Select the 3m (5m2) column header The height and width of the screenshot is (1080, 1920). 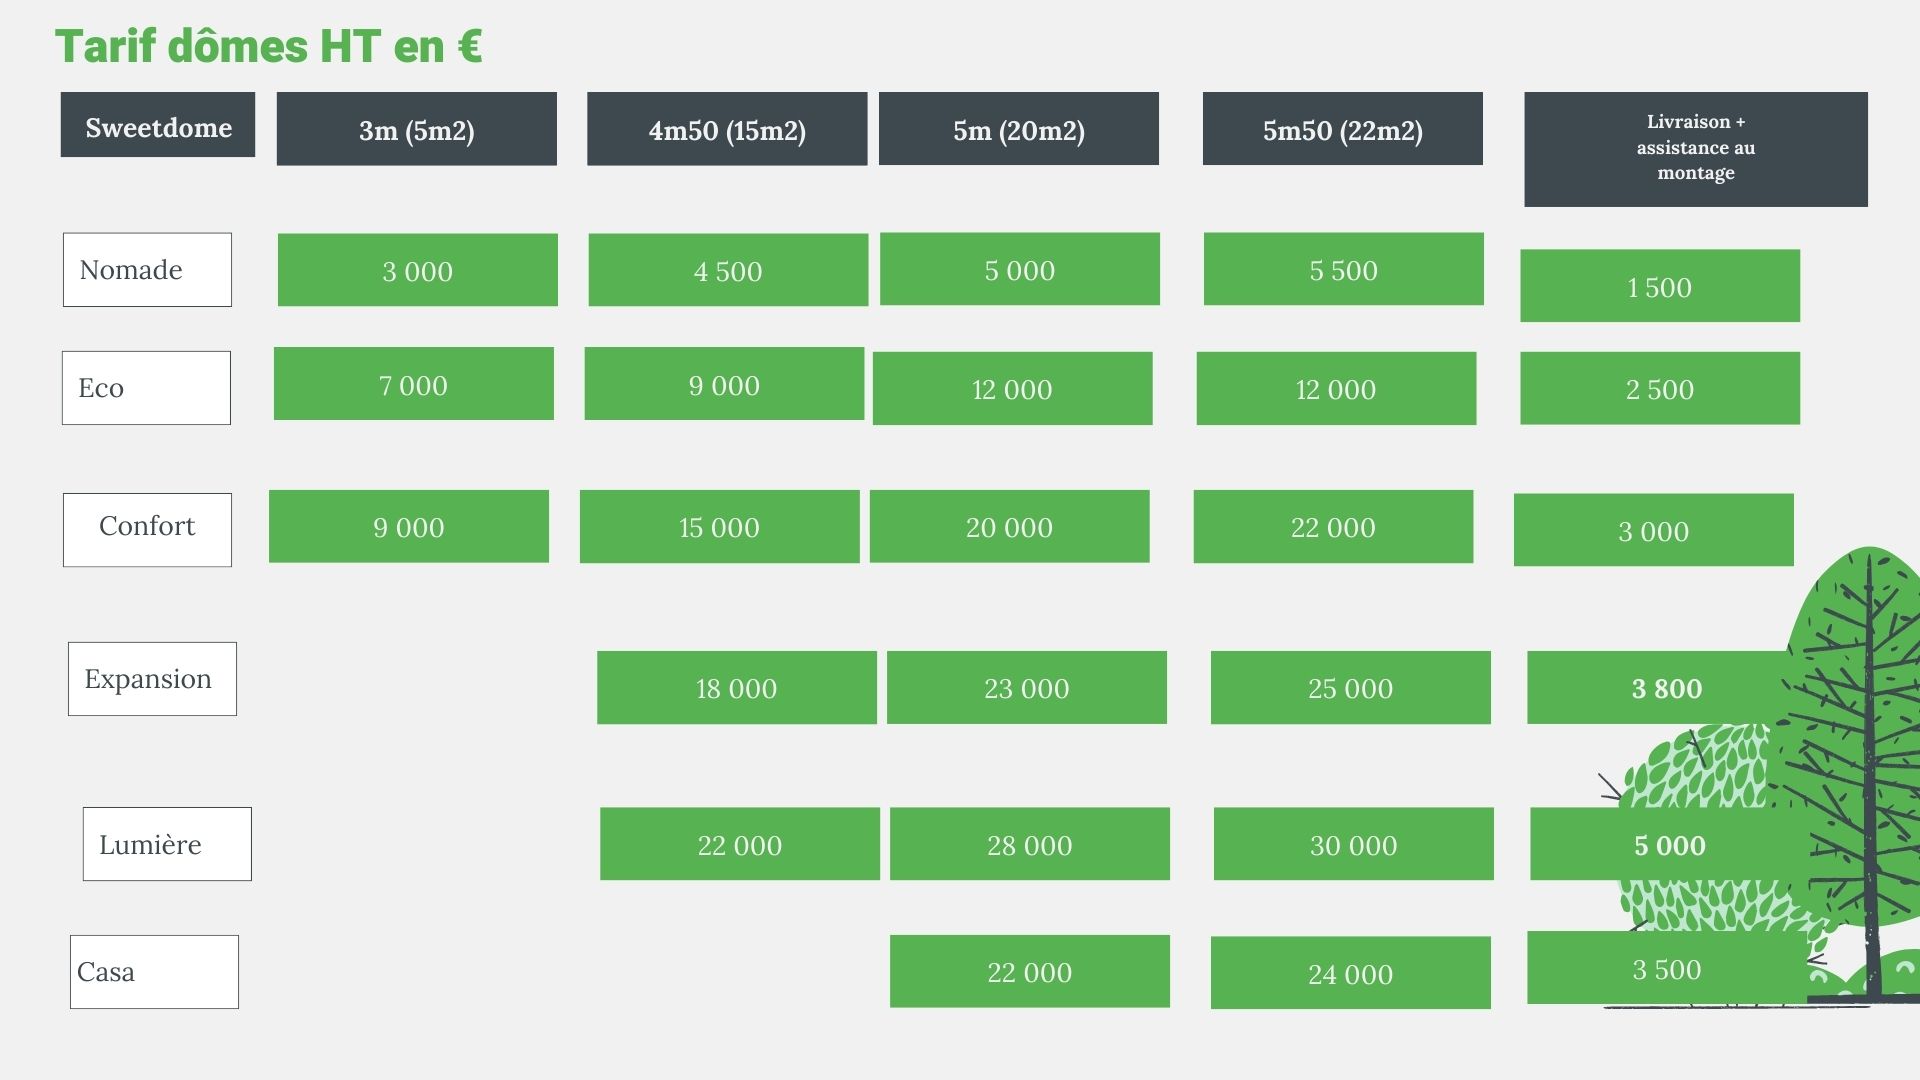(x=416, y=129)
